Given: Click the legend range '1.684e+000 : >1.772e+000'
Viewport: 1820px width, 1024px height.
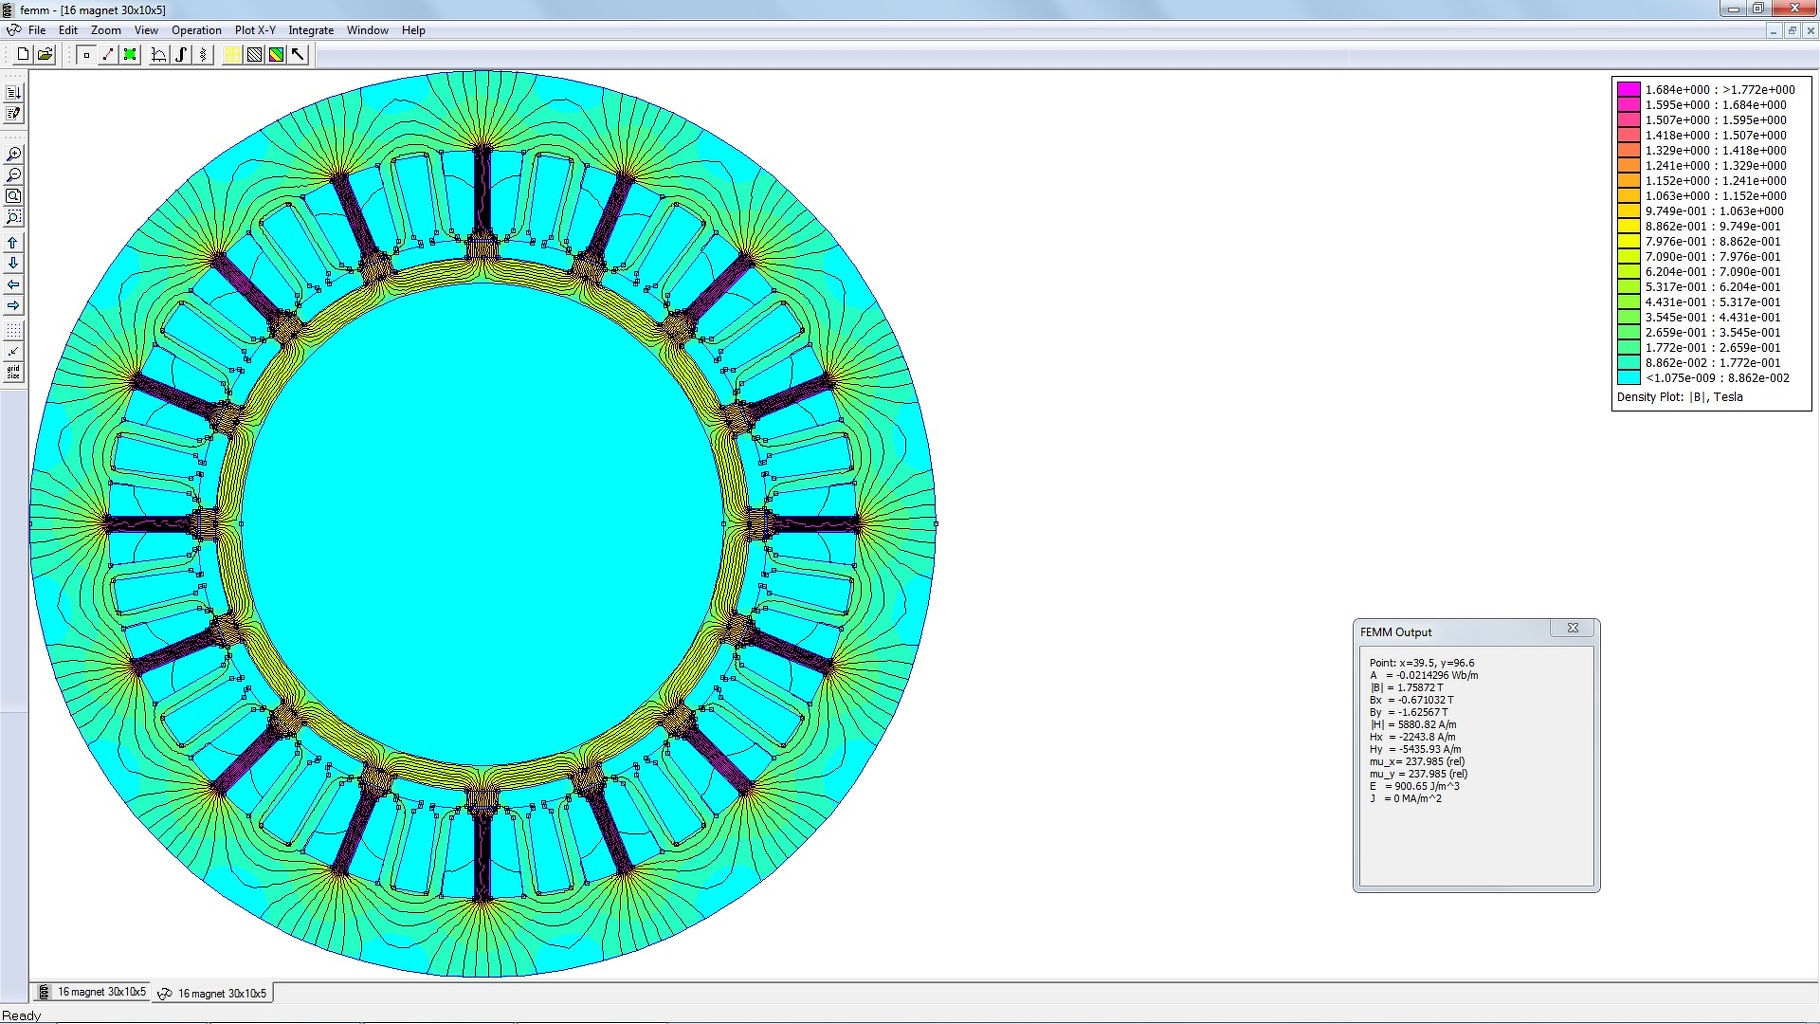Looking at the screenshot, I should [1720, 89].
